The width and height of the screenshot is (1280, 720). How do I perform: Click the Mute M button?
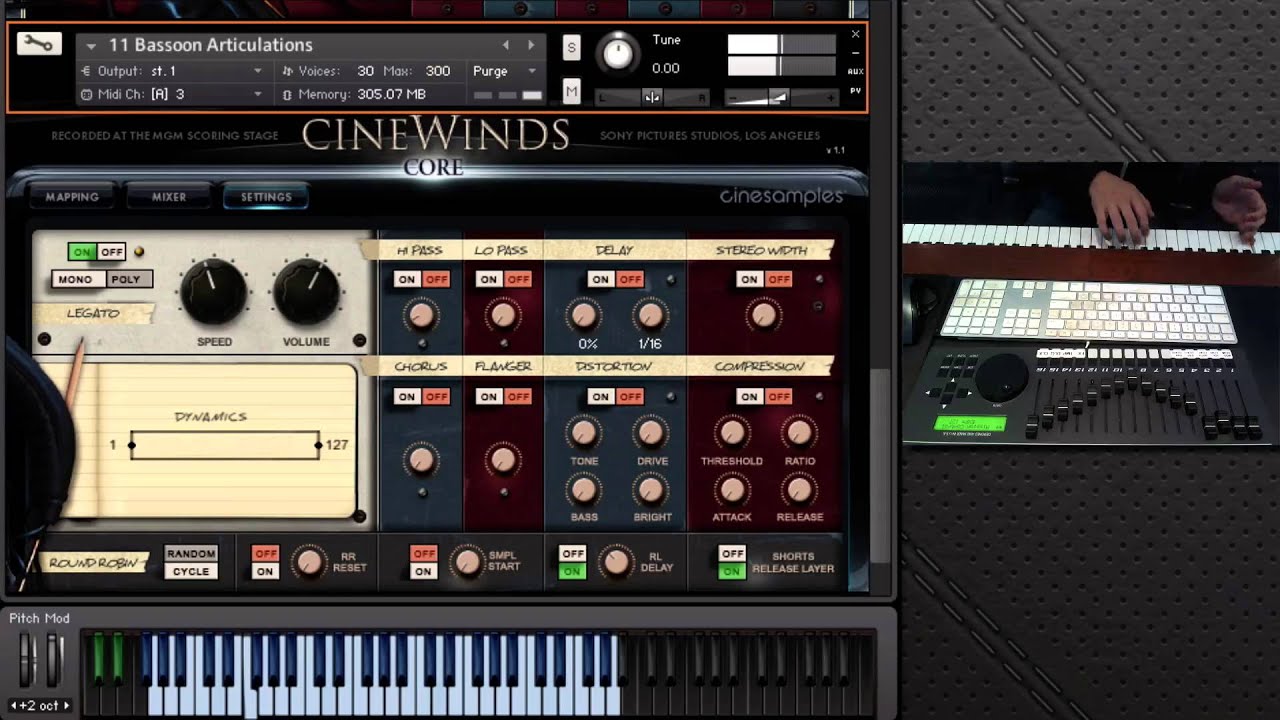pyautogui.click(x=571, y=92)
